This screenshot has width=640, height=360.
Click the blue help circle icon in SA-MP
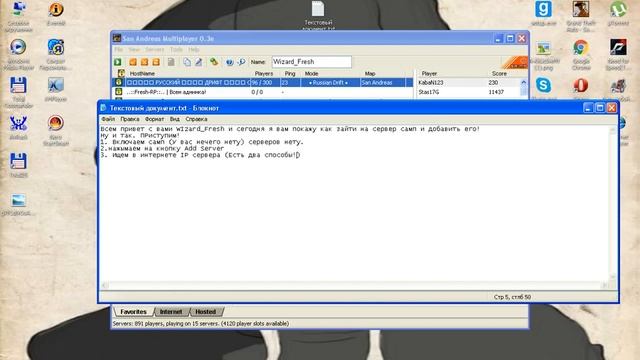(x=230, y=62)
